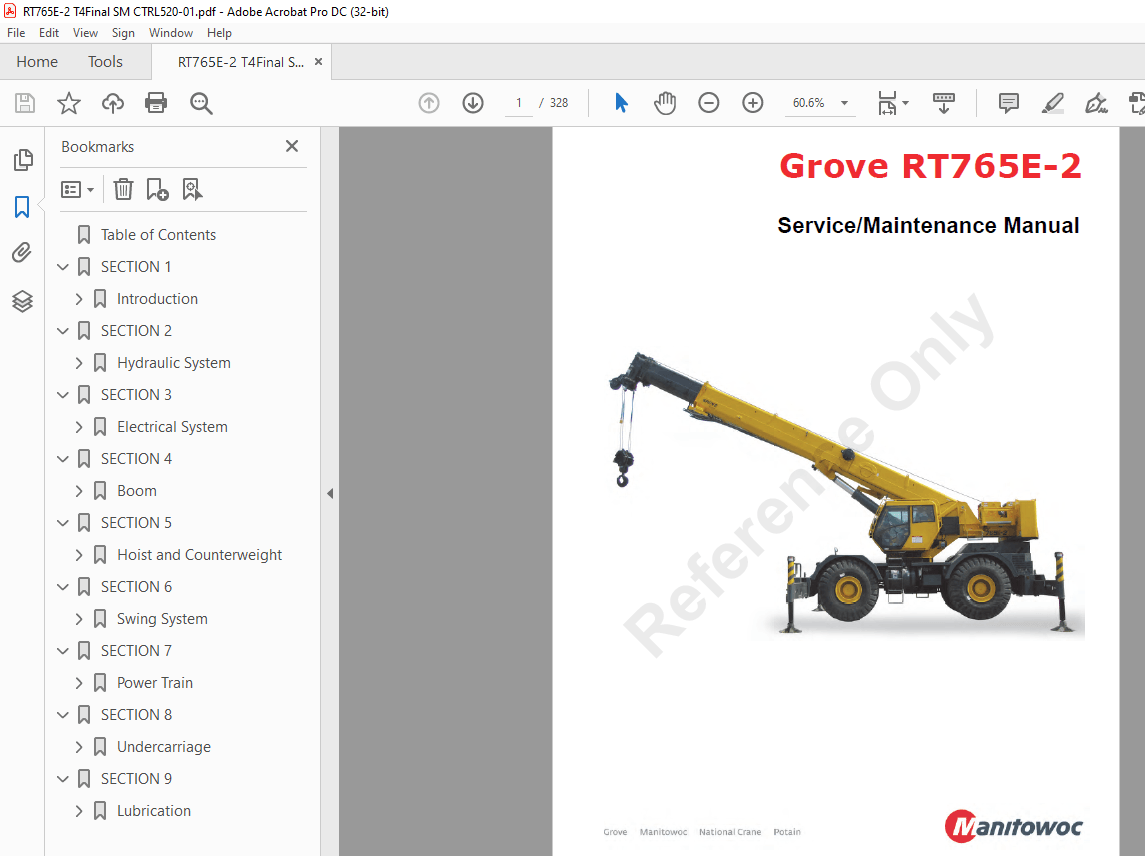Switch to the Tools tab
This screenshot has width=1145, height=856.
point(105,61)
